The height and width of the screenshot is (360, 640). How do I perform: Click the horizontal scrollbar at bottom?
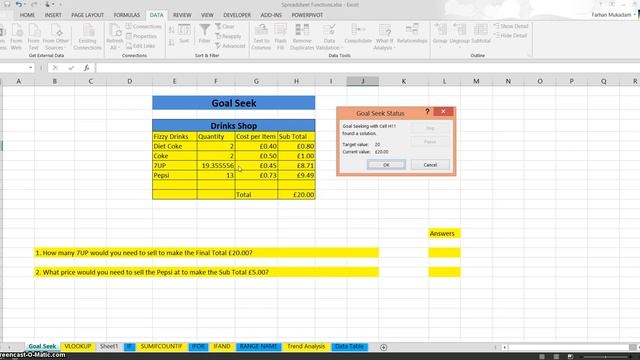(567, 347)
